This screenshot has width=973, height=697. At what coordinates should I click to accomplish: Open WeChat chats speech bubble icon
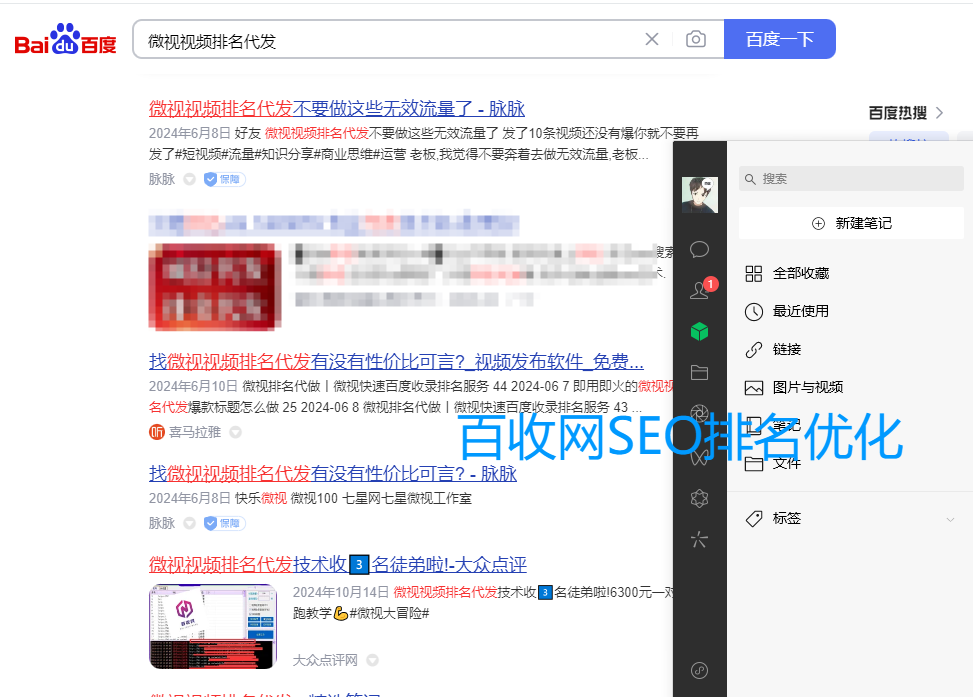coord(699,250)
